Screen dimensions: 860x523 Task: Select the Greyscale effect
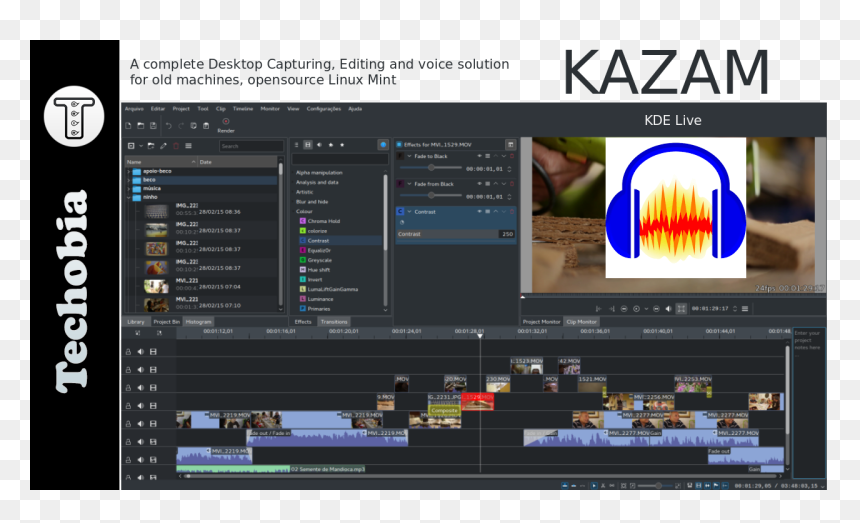319,260
